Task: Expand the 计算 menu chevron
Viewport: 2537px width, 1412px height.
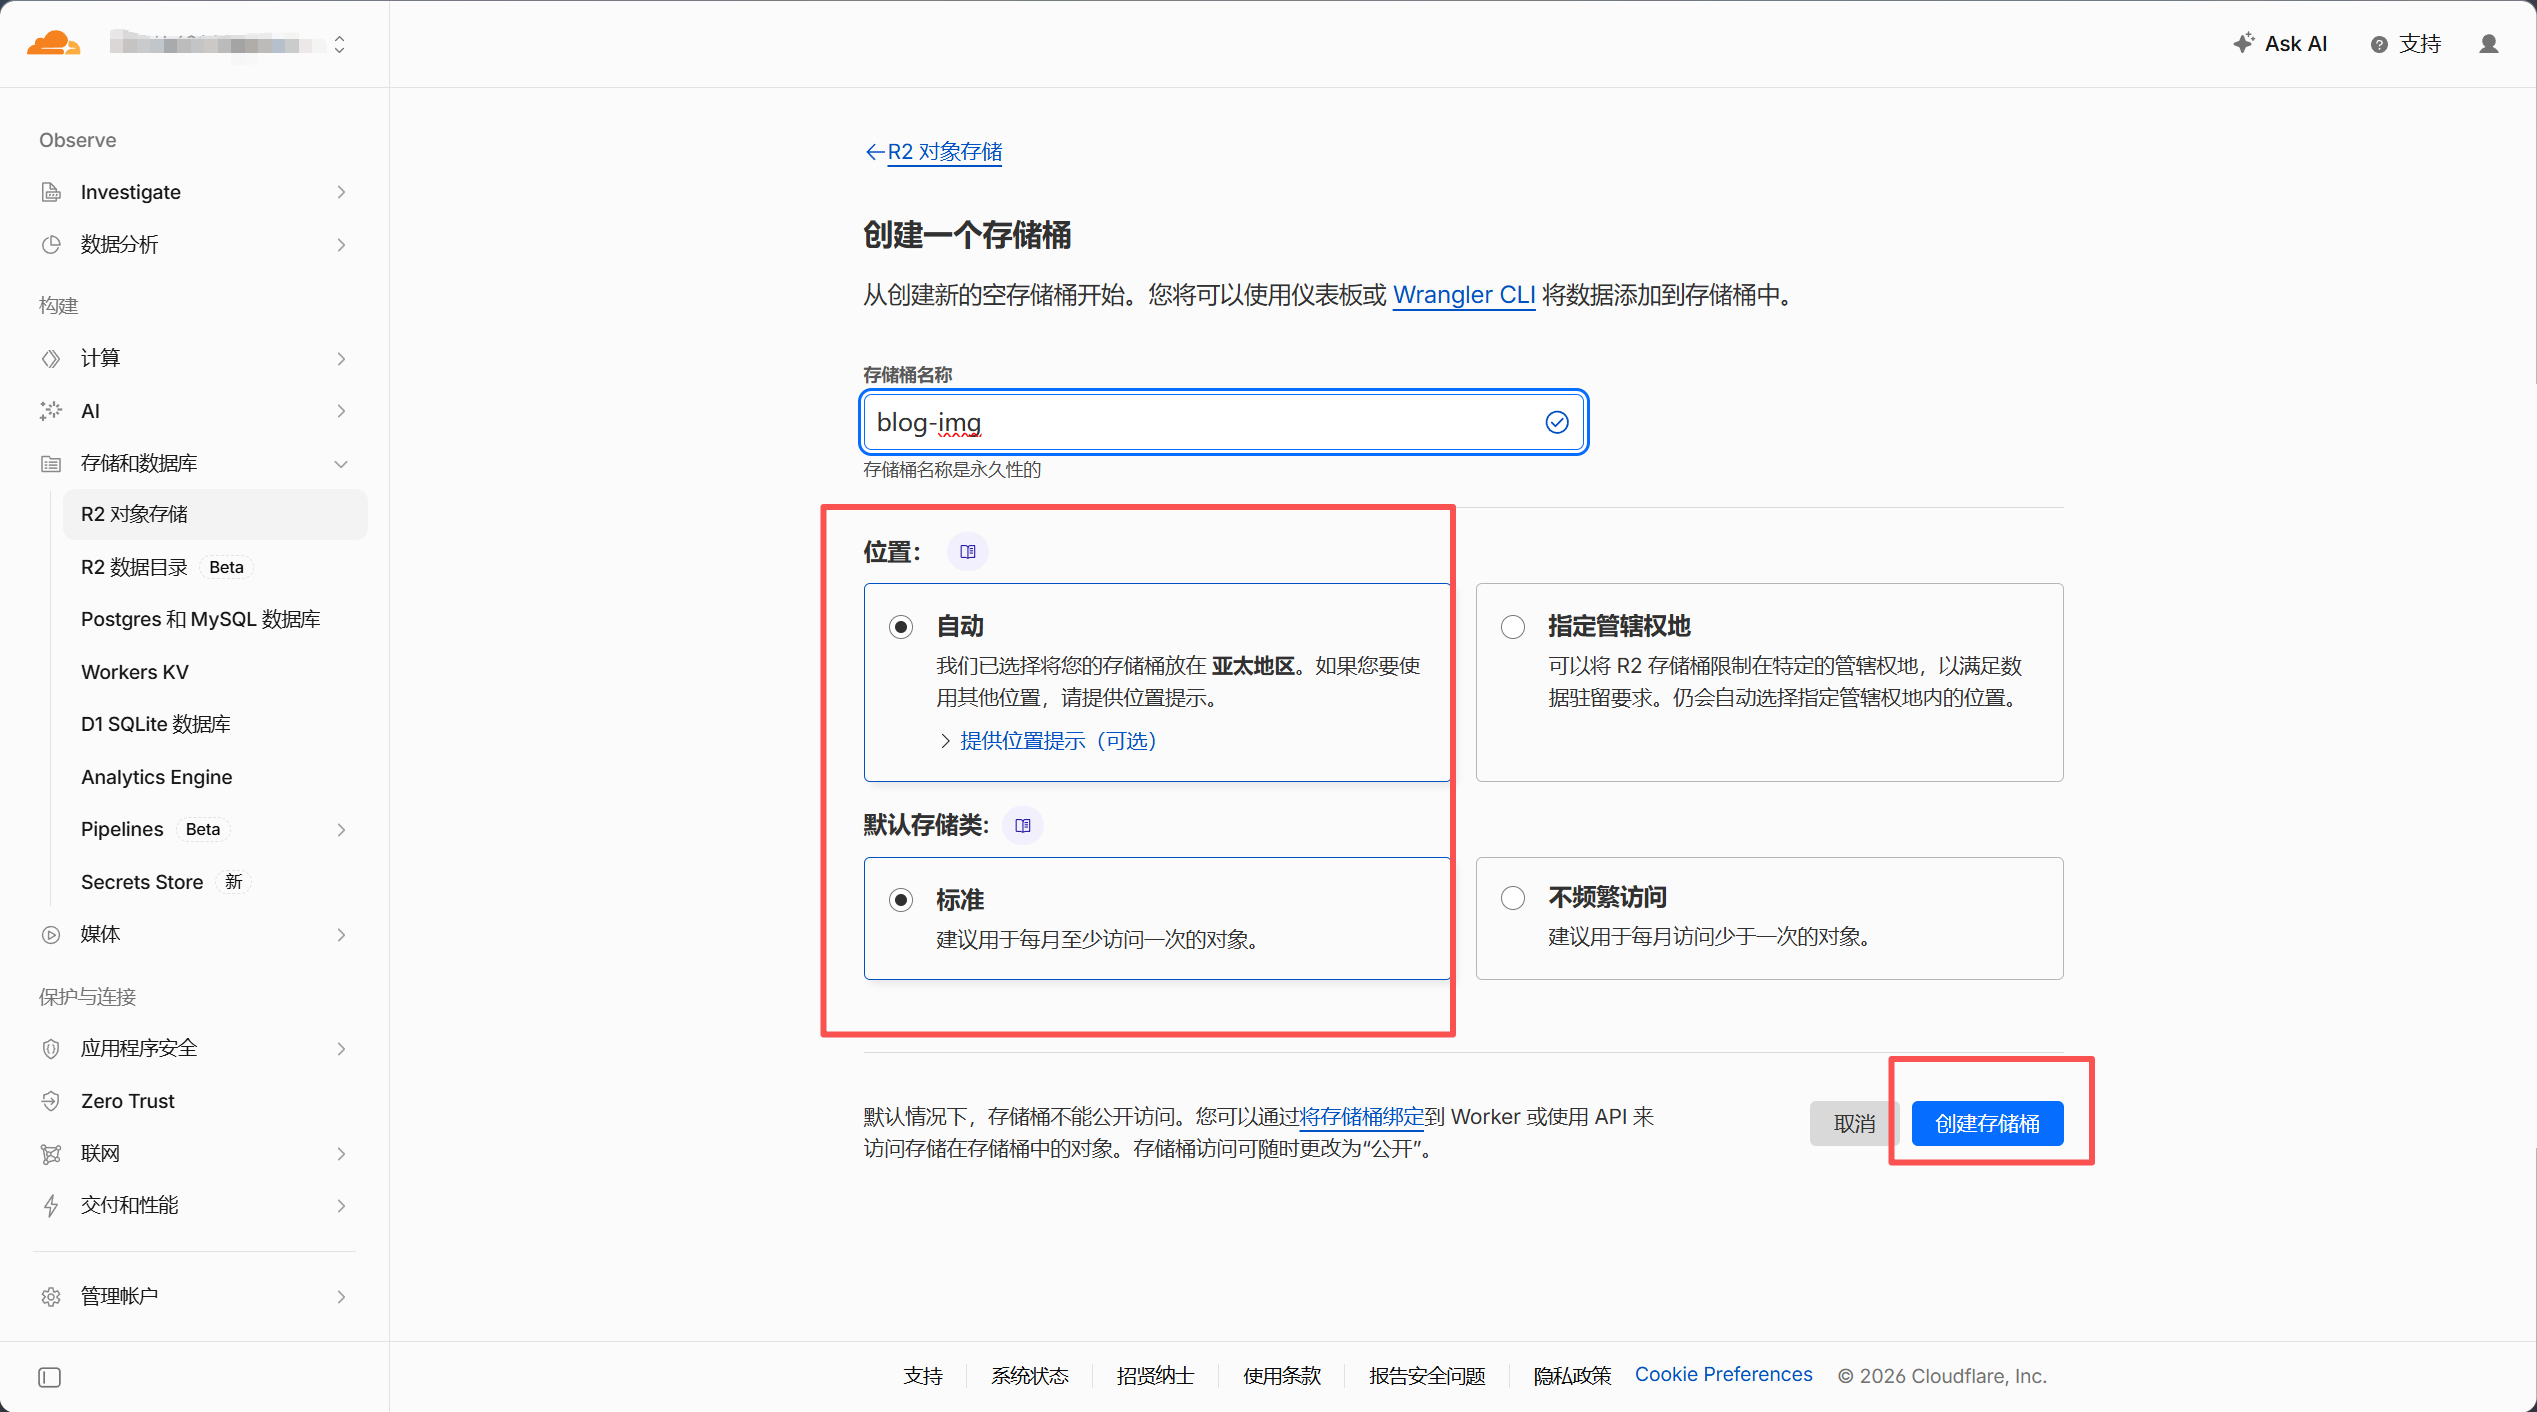Action: pyautogui.click(x=341, y=358)
